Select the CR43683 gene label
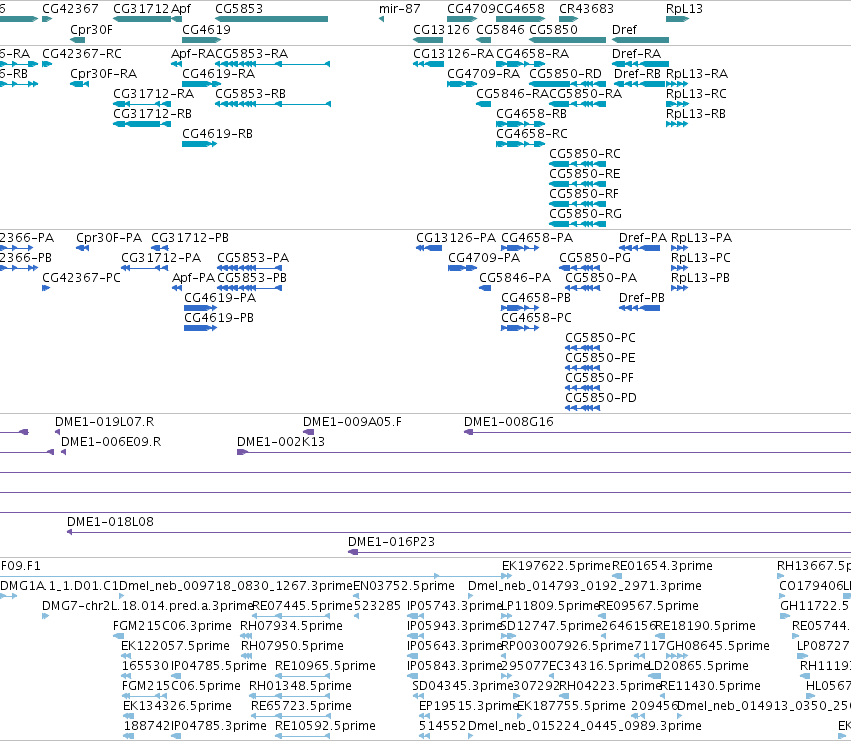Screen dimensions: 851x741 click(586, 9)
